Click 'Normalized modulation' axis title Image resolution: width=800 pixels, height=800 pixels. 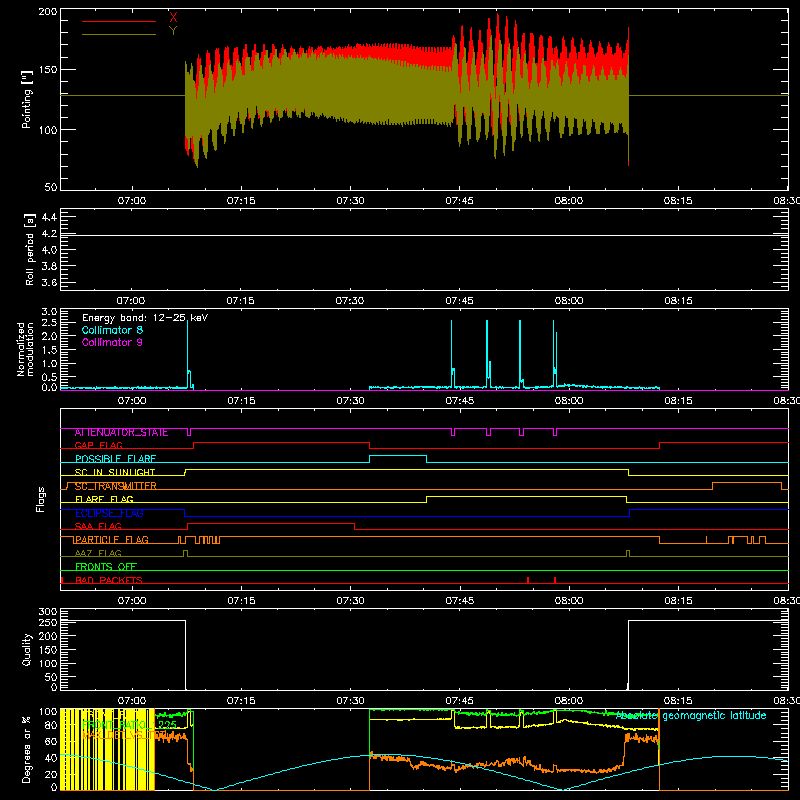pos(25,349)
